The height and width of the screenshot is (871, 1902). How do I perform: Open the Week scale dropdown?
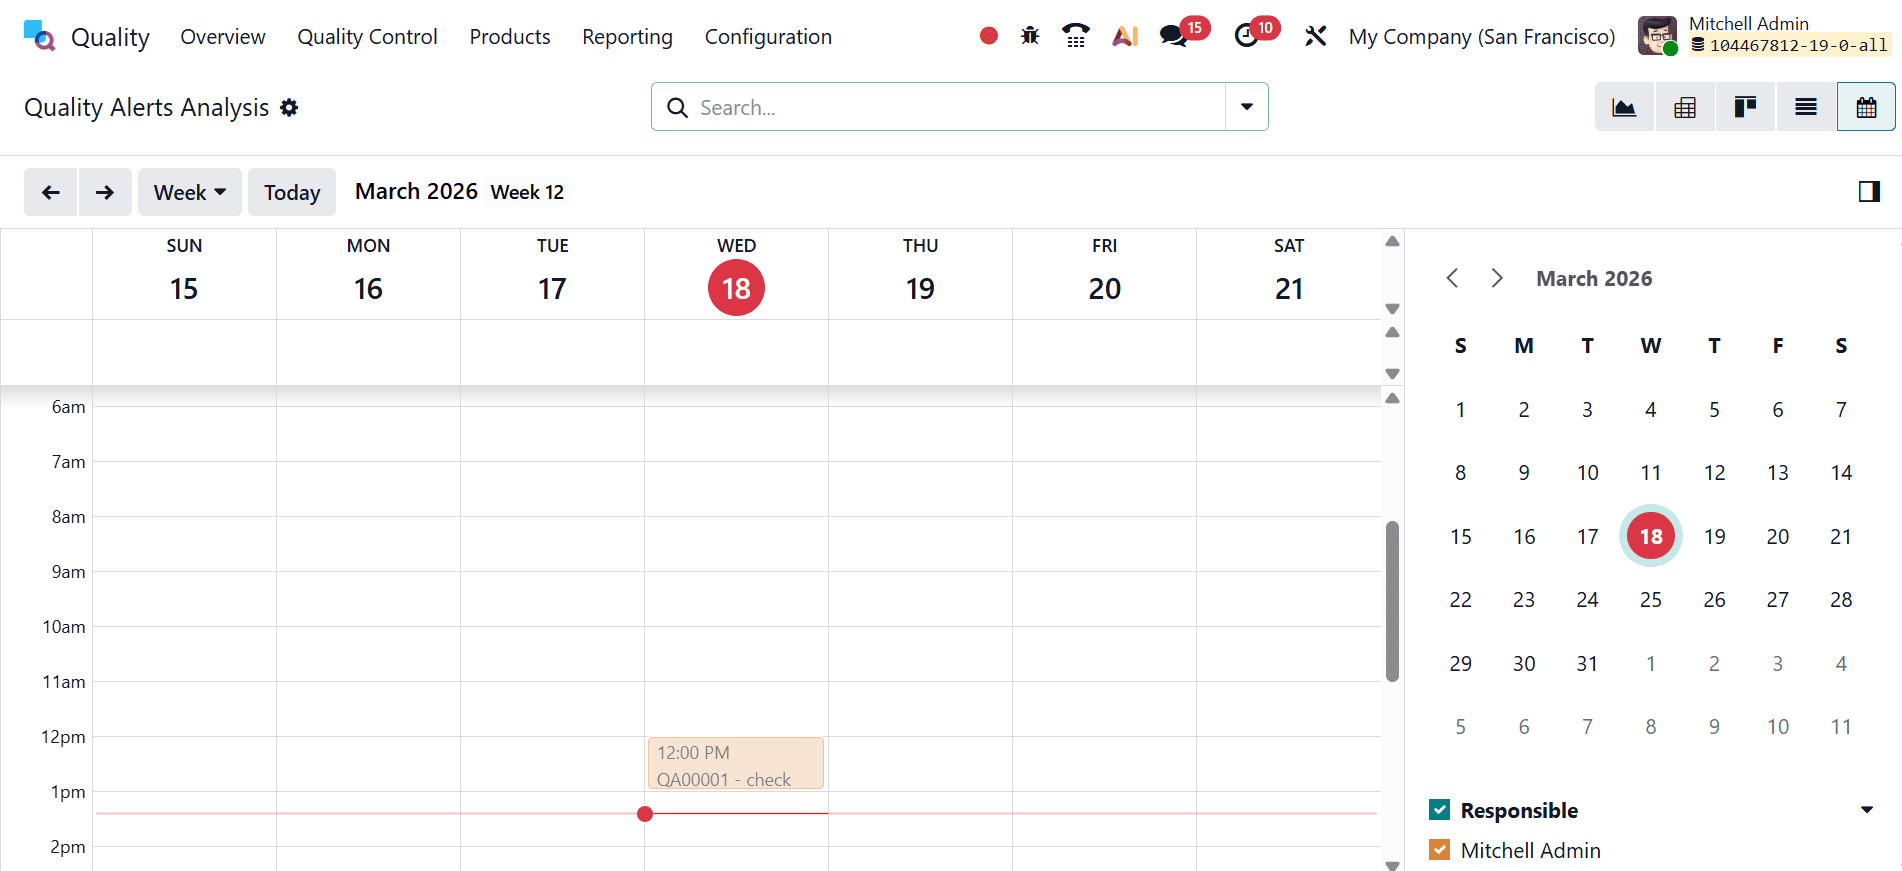pyautogui.click(x=190, y=192)
